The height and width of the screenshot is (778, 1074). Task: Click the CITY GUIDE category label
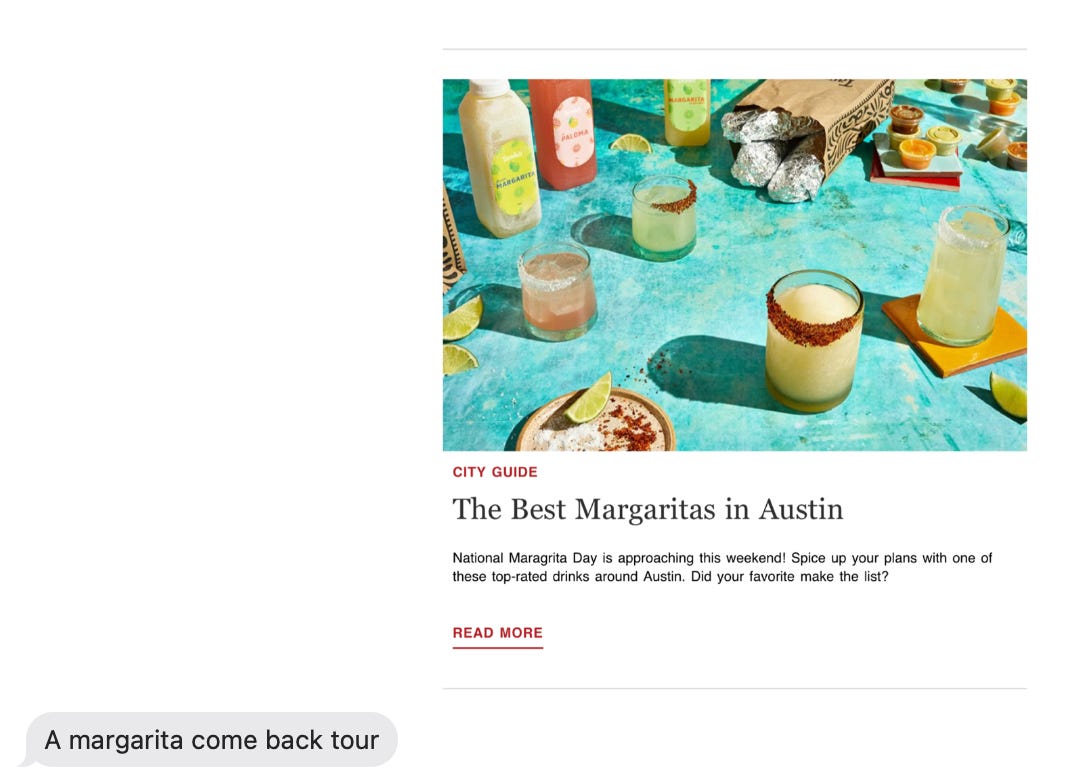click(495, 472)
